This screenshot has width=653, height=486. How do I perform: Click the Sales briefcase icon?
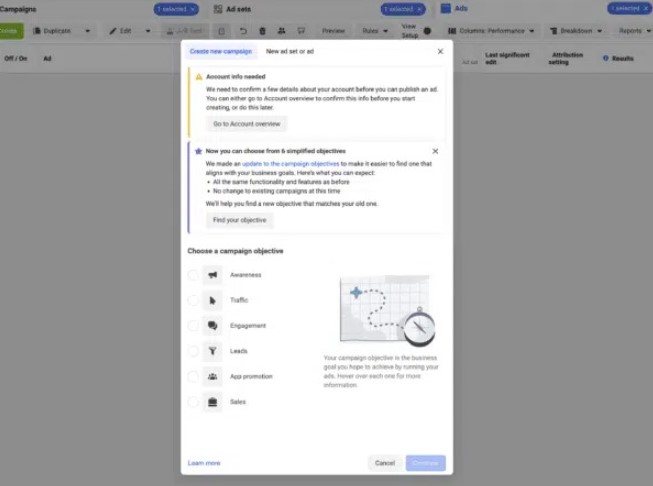click(212, 402)
